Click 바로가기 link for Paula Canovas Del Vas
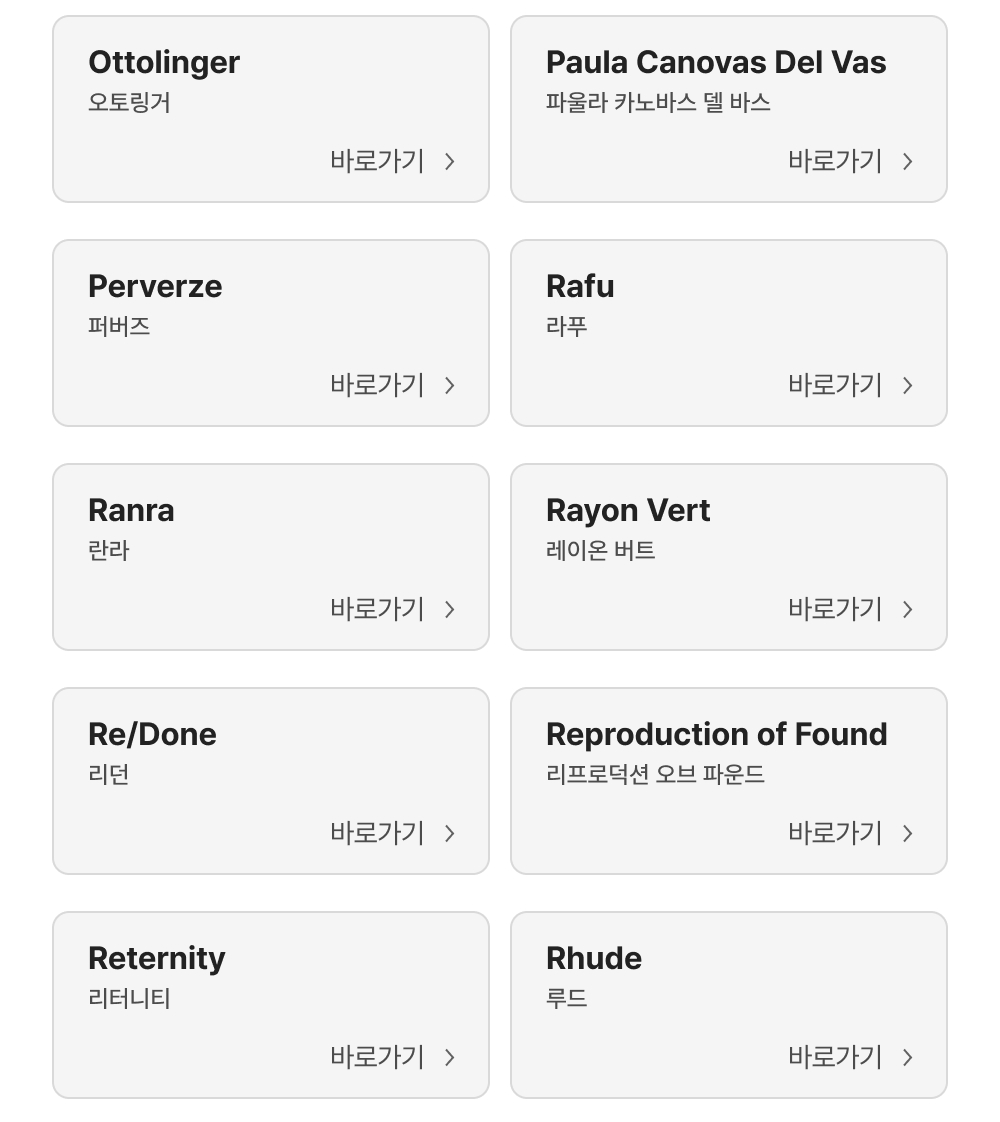 tap(835, 162)
